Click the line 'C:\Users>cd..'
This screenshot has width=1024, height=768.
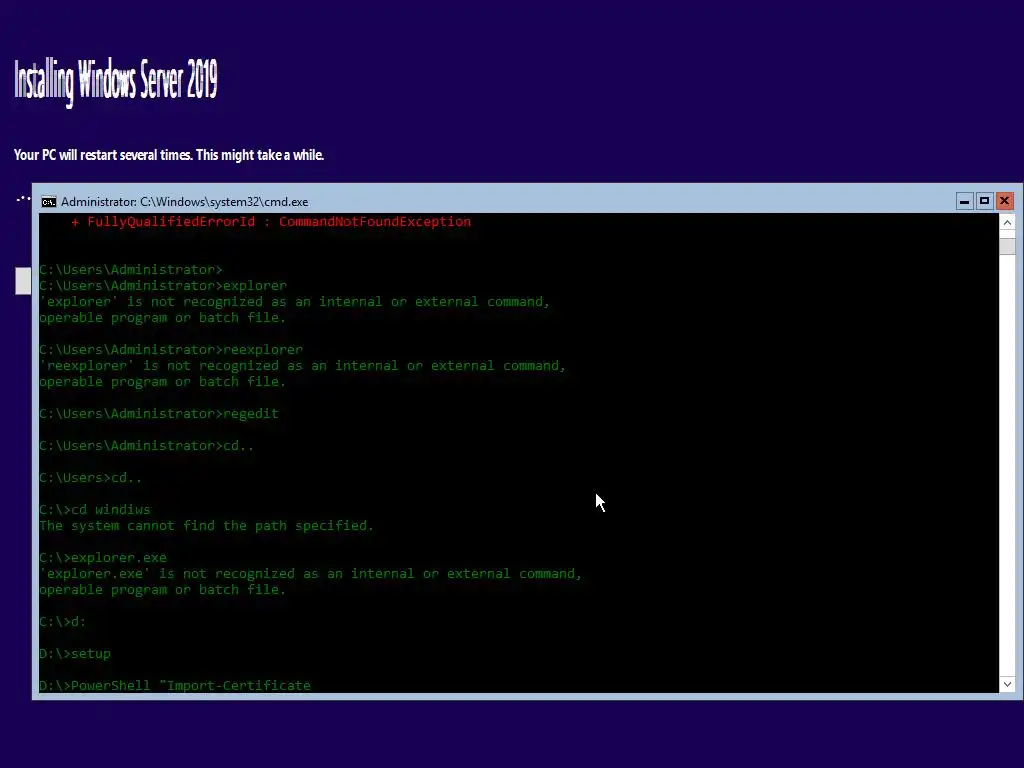[91, 477]
